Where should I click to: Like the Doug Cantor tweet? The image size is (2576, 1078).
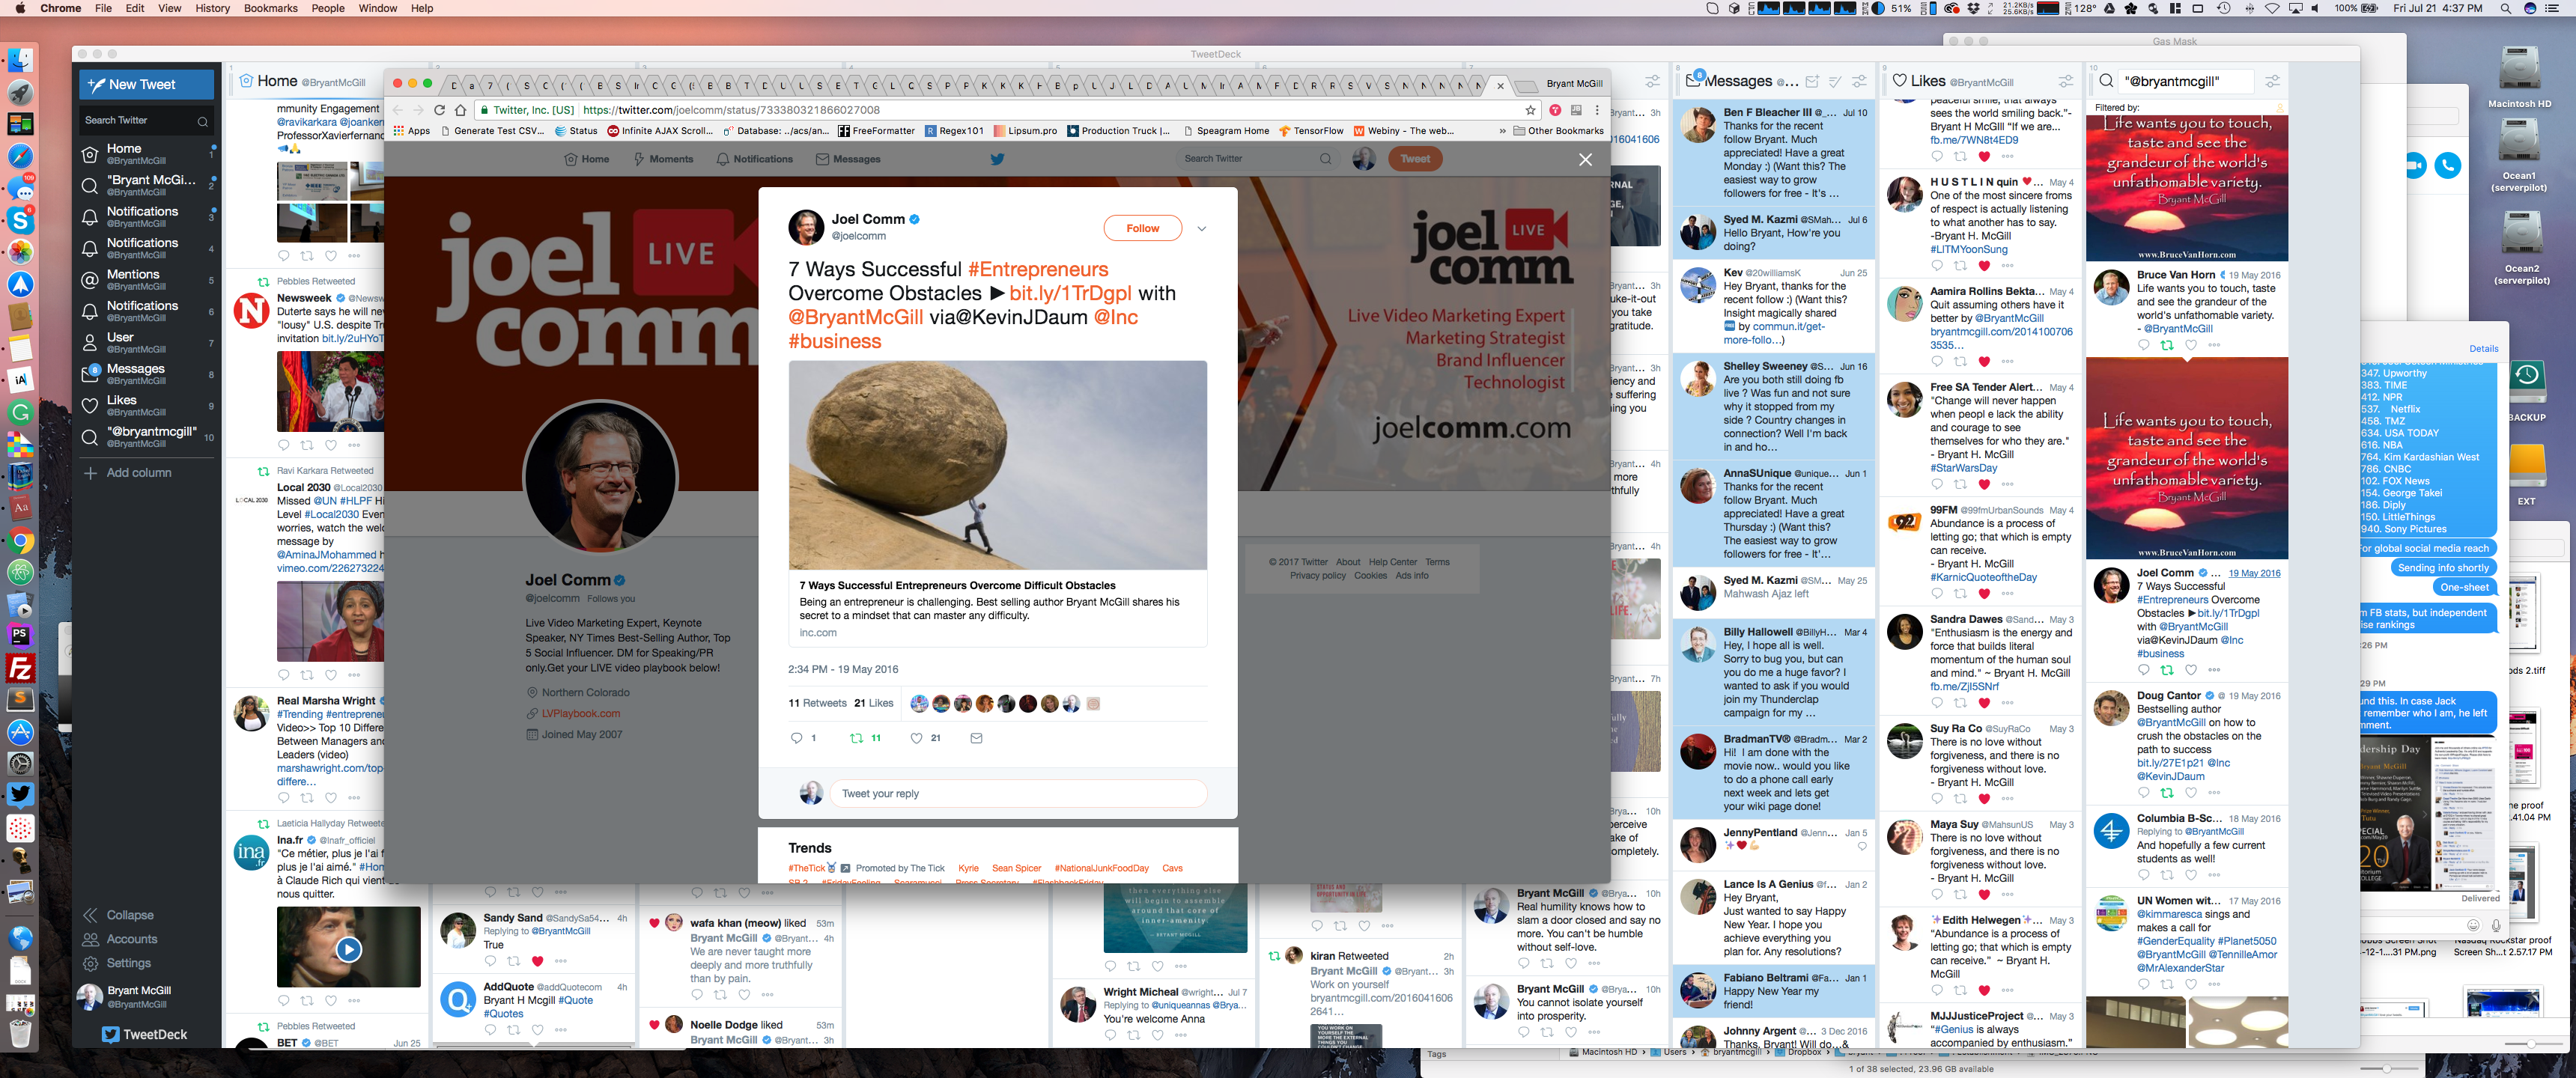click(x=2190, y=792)
